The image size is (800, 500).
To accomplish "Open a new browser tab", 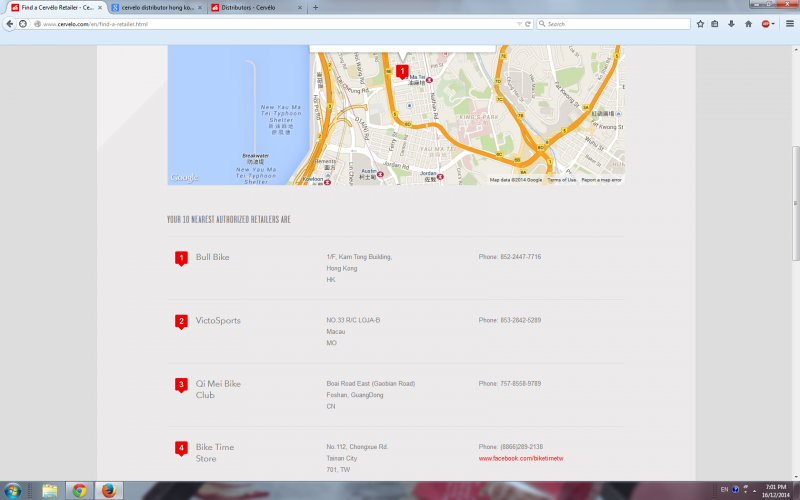I will click(316, 7).
